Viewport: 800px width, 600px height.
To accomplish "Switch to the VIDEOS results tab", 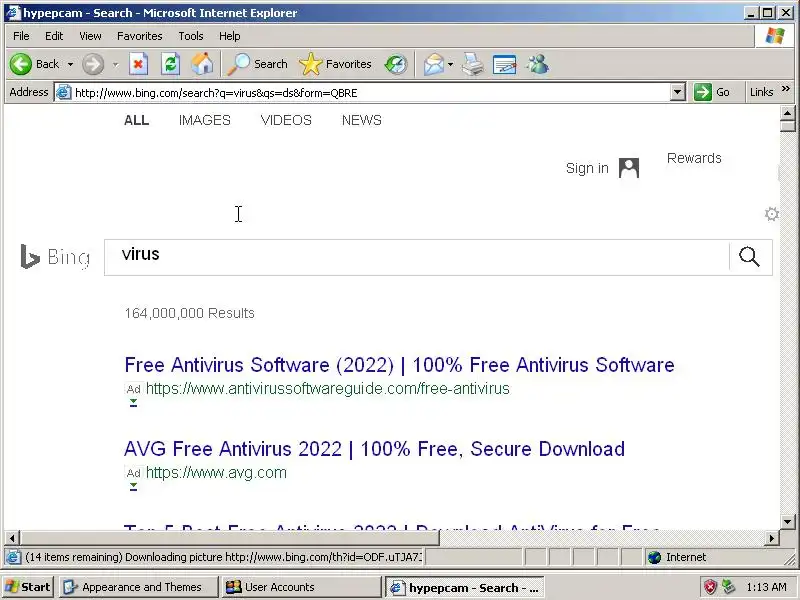I will 286,120.
